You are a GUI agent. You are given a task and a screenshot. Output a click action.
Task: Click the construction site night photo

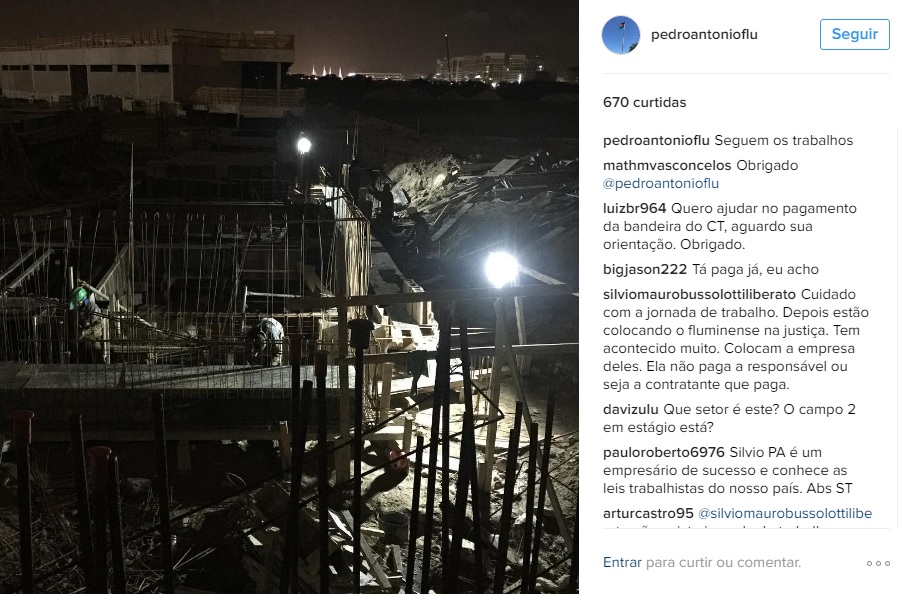pos(289,297)
